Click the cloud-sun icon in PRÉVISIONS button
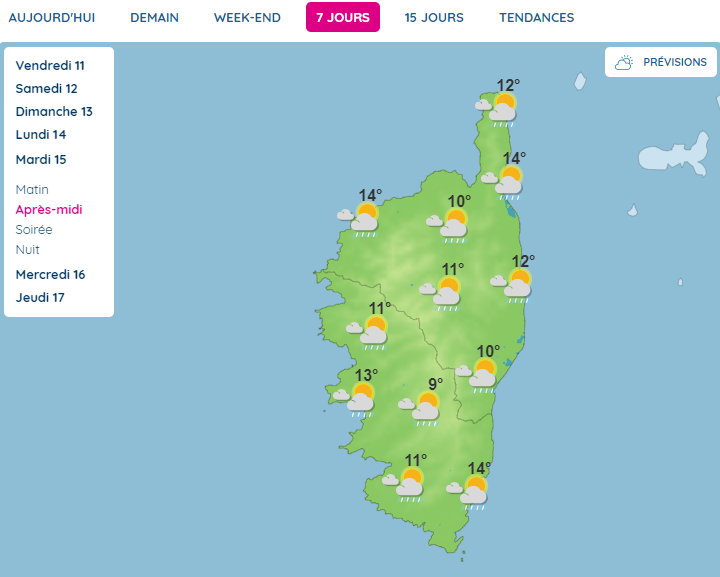 click(624, 62)
